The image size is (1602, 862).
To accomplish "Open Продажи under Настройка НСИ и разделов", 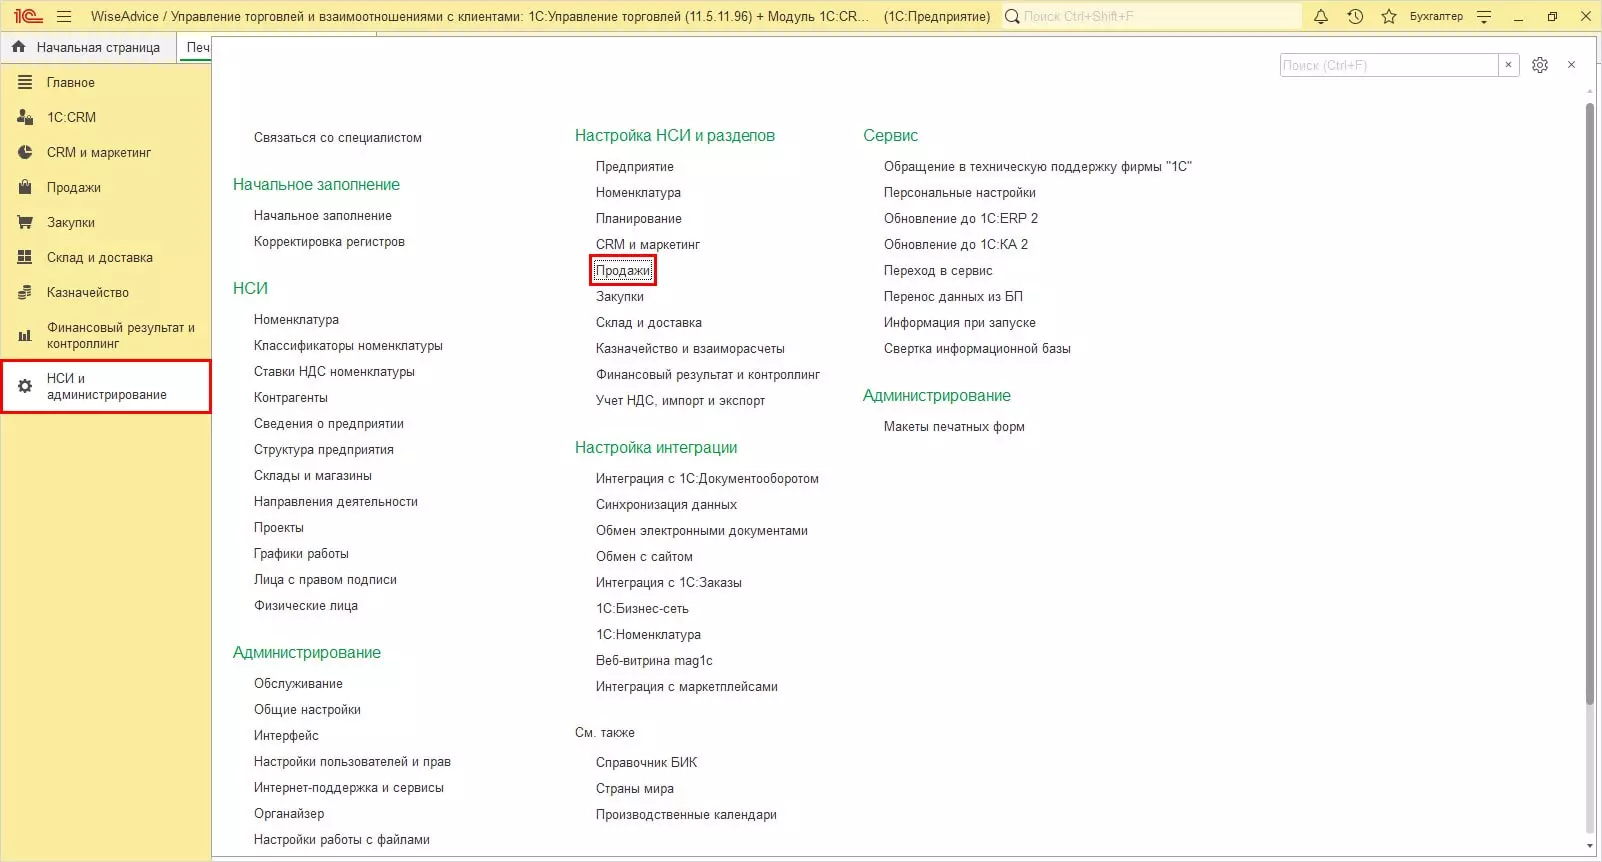I will click(x=623, y=270).
